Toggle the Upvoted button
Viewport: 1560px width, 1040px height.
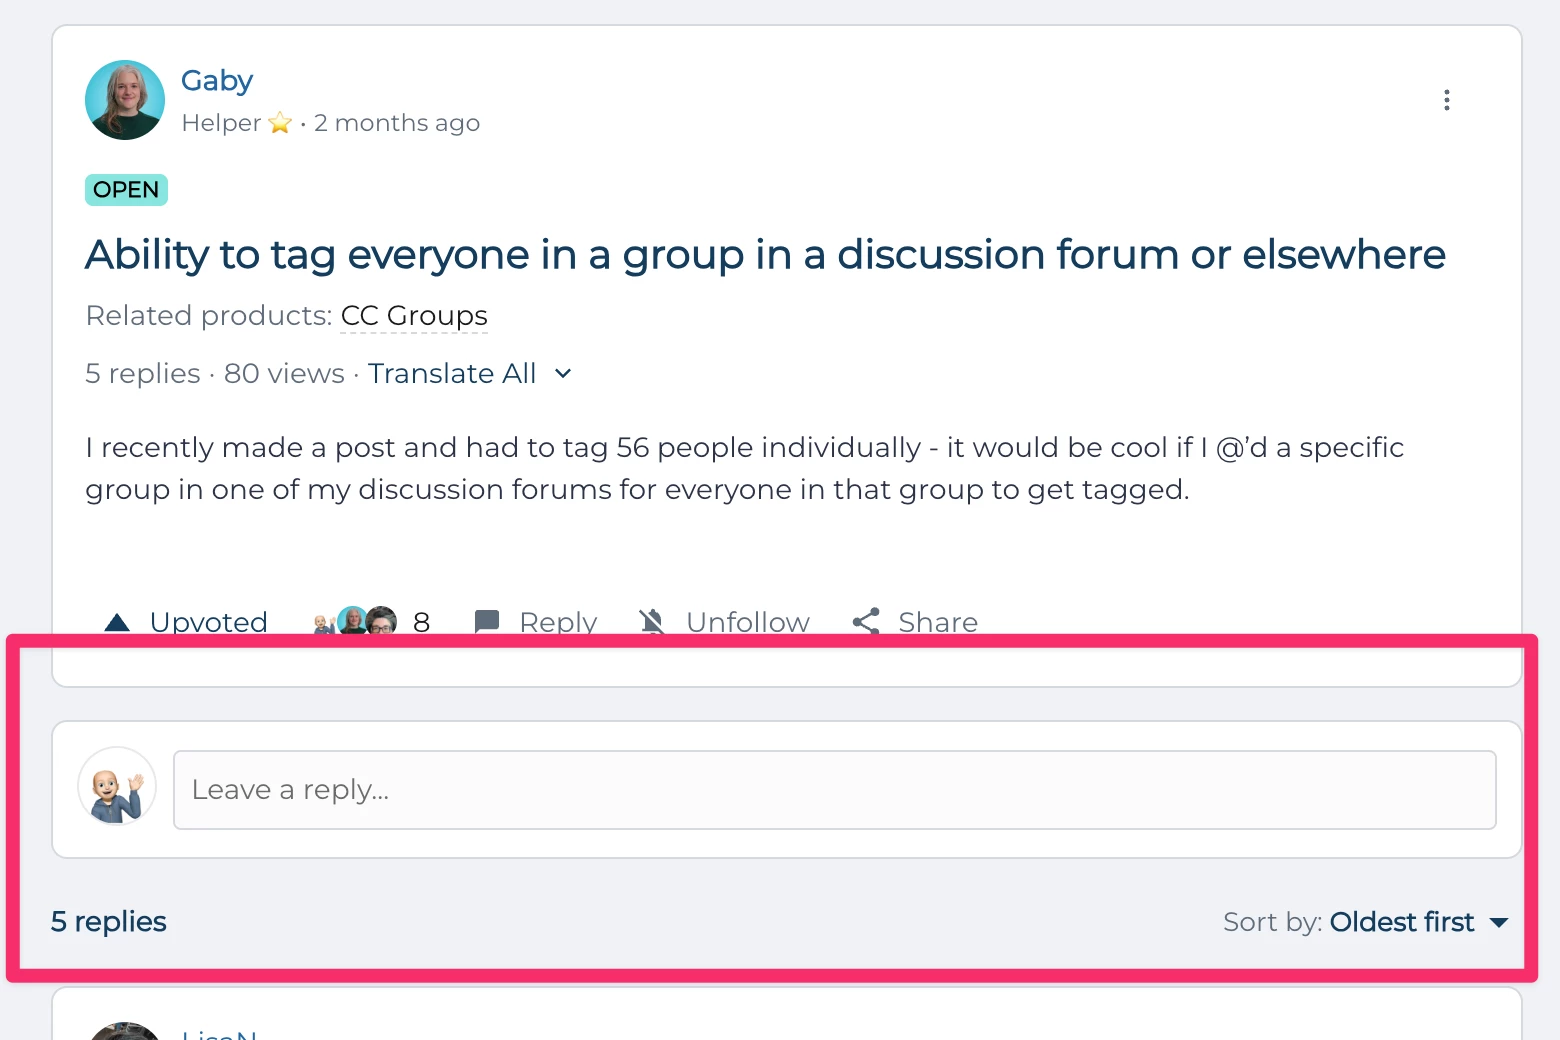186,622
